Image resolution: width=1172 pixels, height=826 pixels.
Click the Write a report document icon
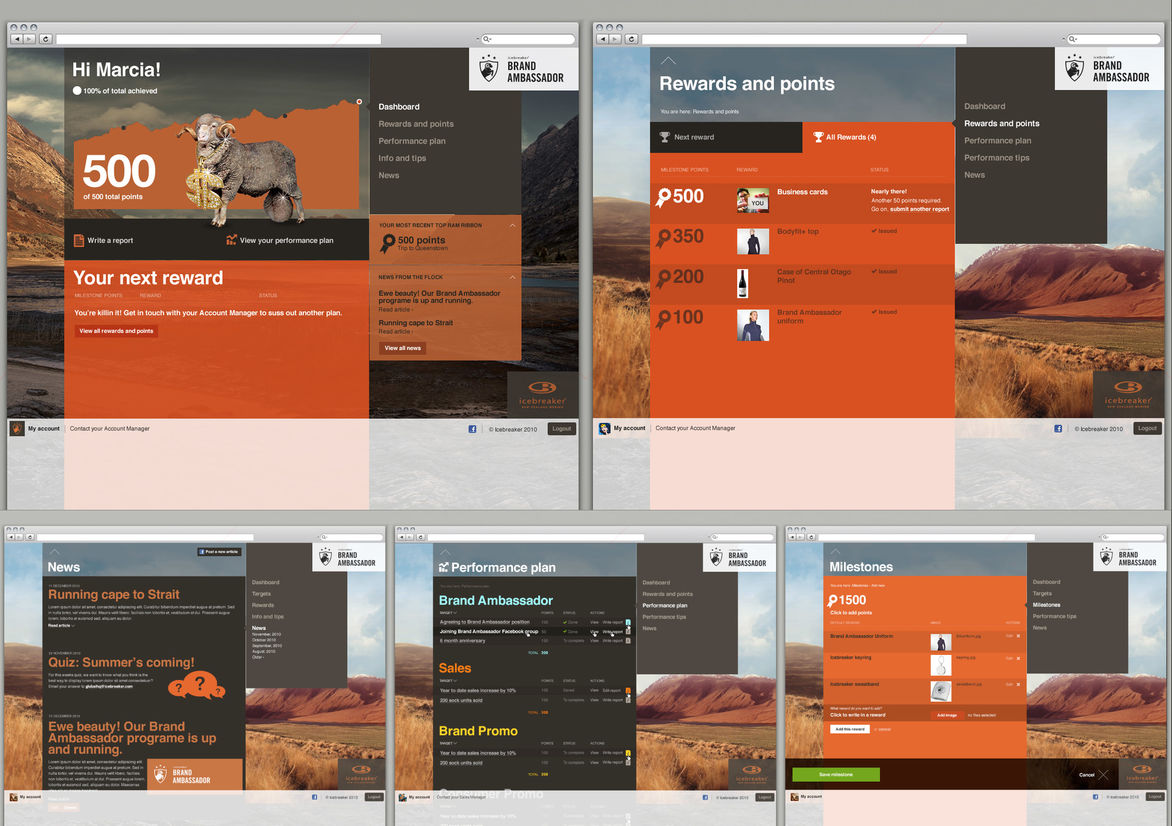click(79, 240)
